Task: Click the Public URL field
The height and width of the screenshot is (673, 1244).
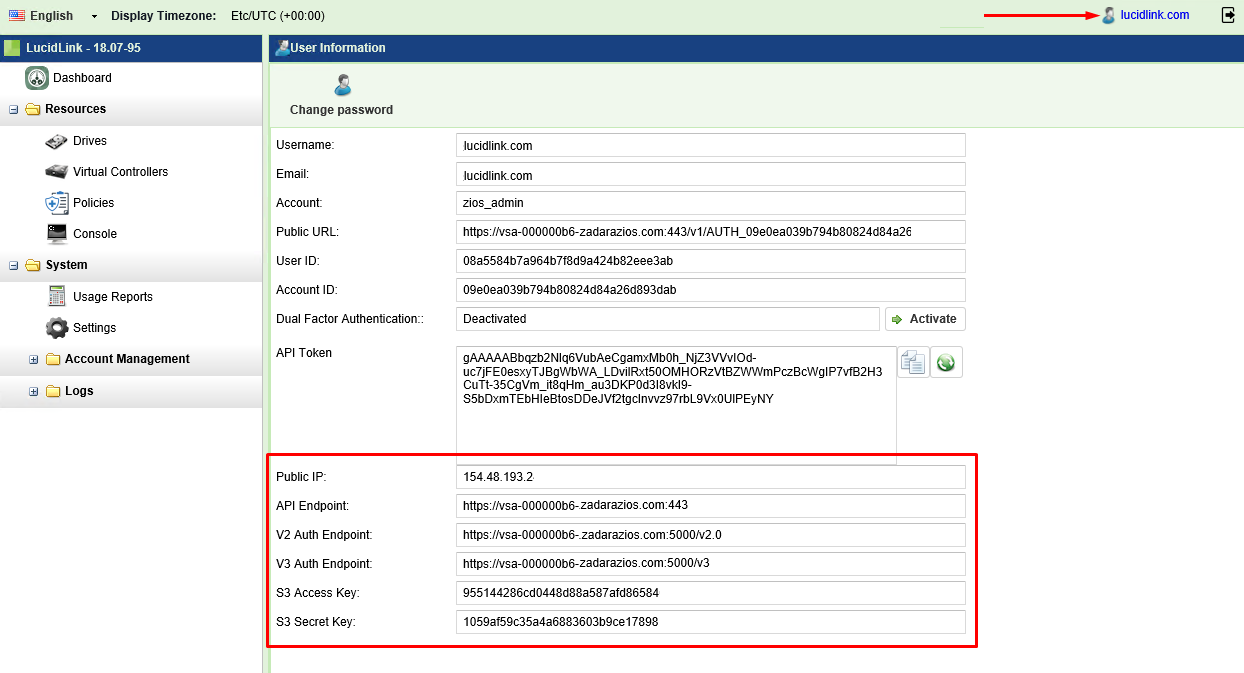Action: click(x=711, y=232)
